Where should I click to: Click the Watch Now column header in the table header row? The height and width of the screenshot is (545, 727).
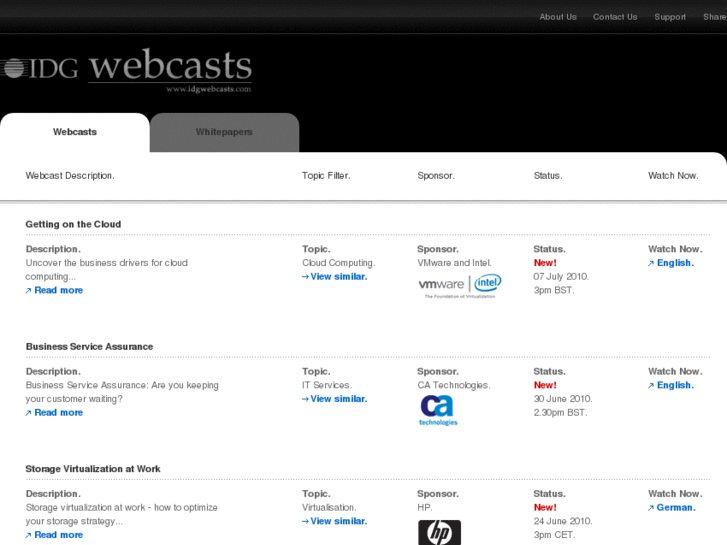click(673, 176)
